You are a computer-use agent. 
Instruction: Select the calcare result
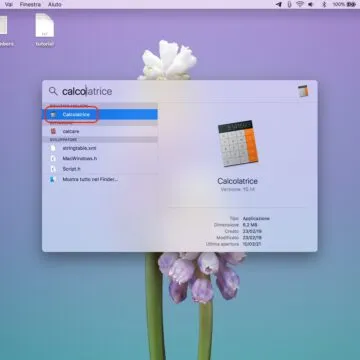(x=100, y=131)
